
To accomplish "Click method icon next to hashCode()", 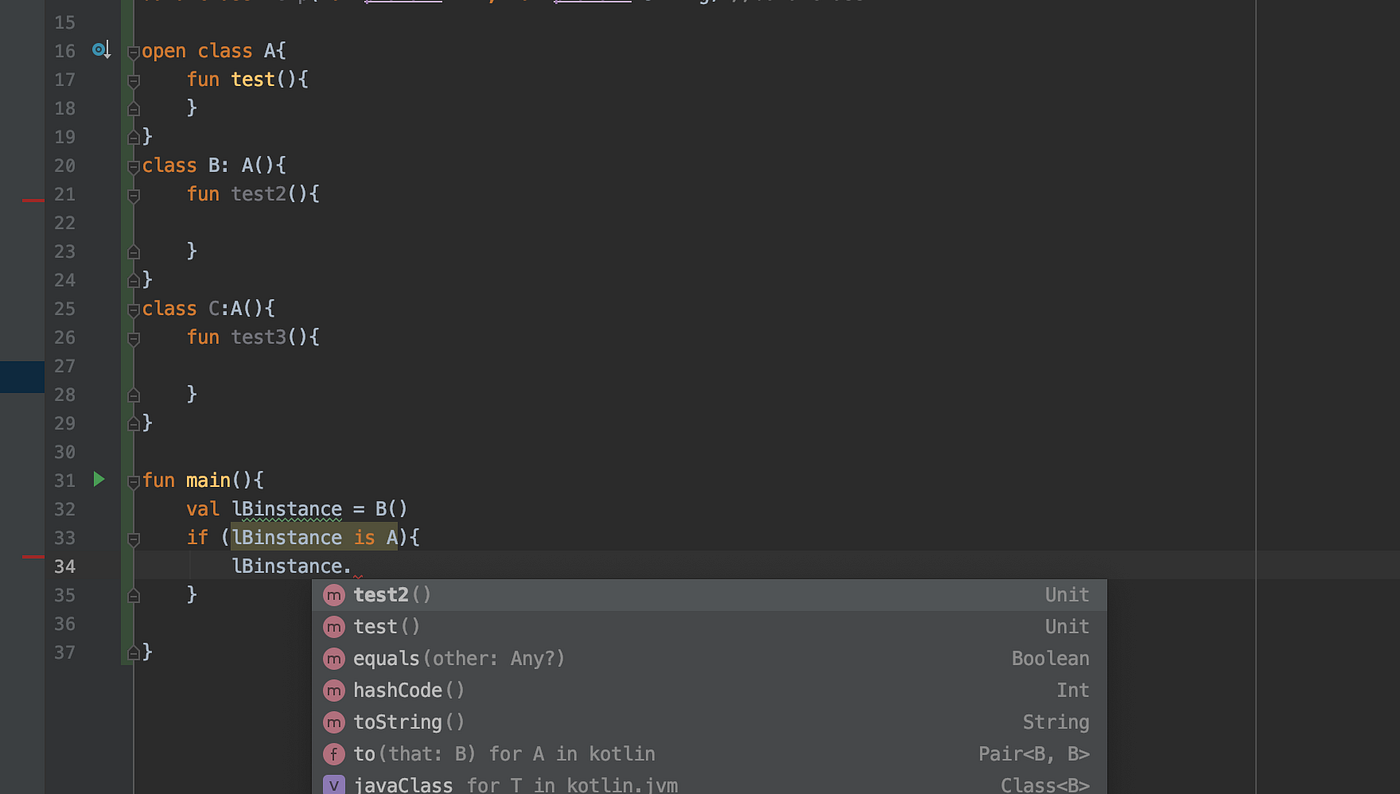I will coord(334,691).
